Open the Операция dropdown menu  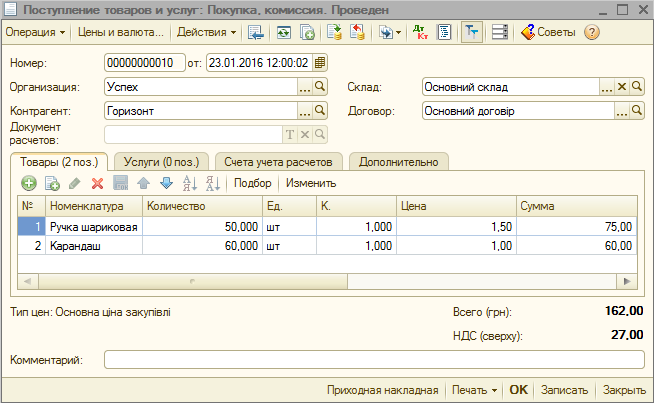(36, 32)
